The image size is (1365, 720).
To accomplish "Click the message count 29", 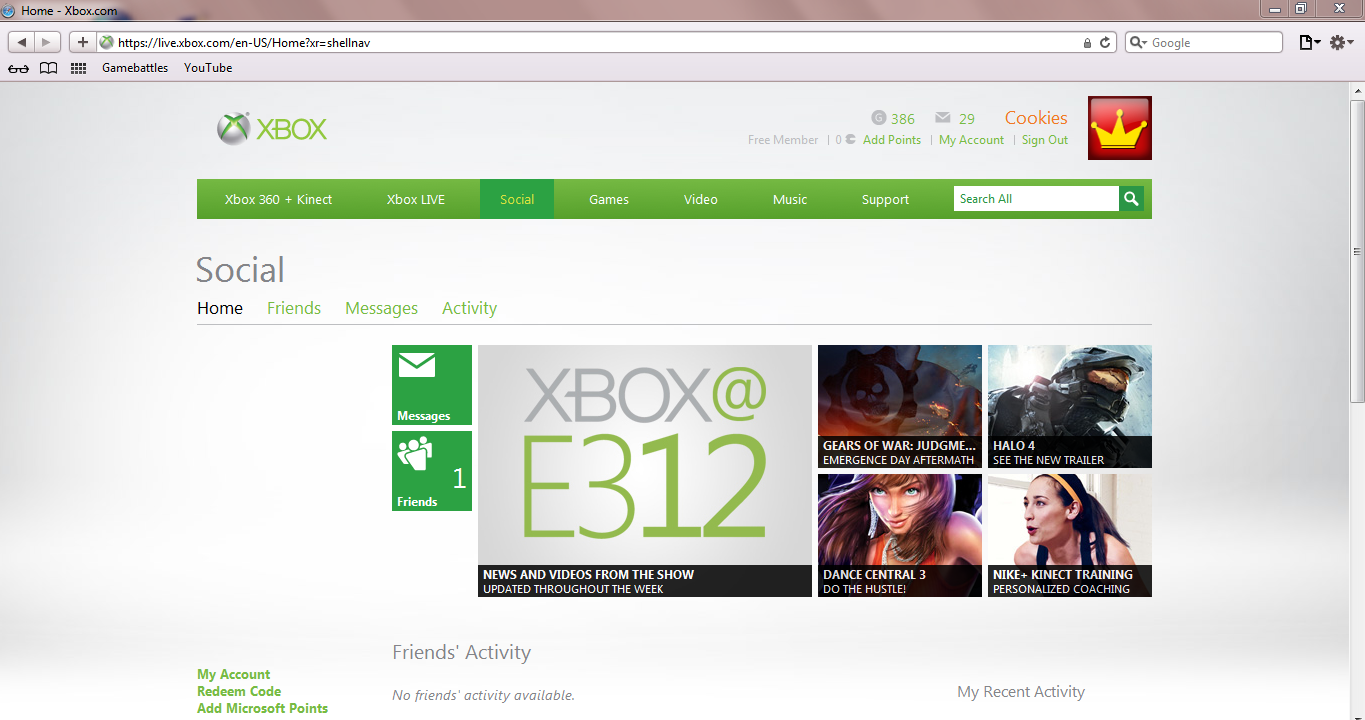I will click(966, 118).
